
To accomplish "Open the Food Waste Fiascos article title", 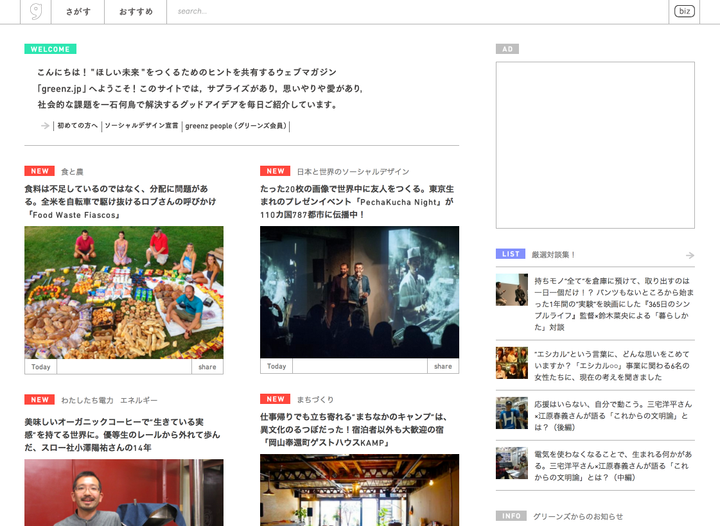I will coord(120,201).
